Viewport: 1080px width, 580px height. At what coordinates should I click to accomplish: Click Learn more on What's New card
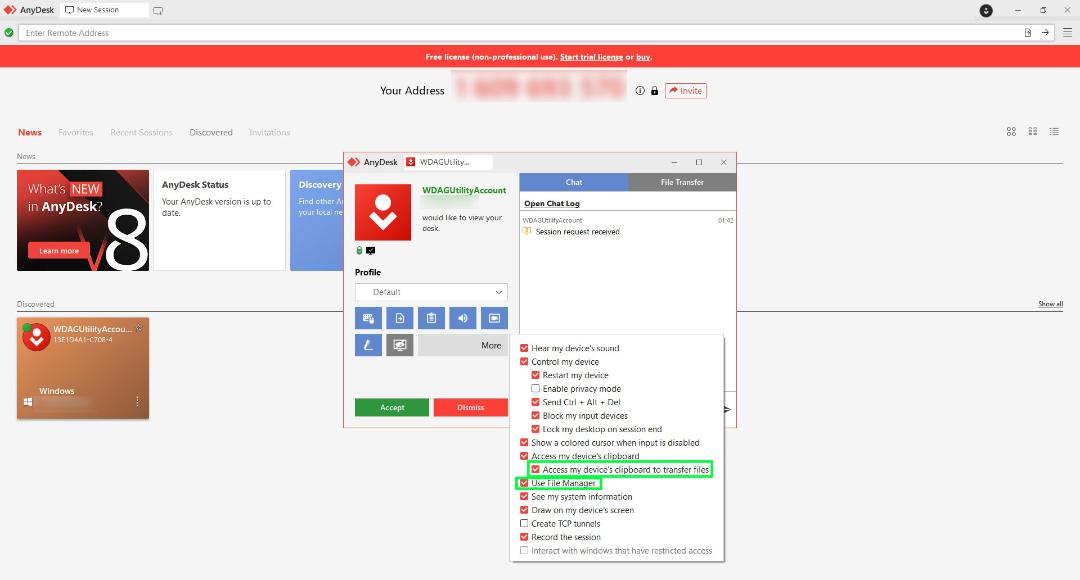(x=59, y=251)
